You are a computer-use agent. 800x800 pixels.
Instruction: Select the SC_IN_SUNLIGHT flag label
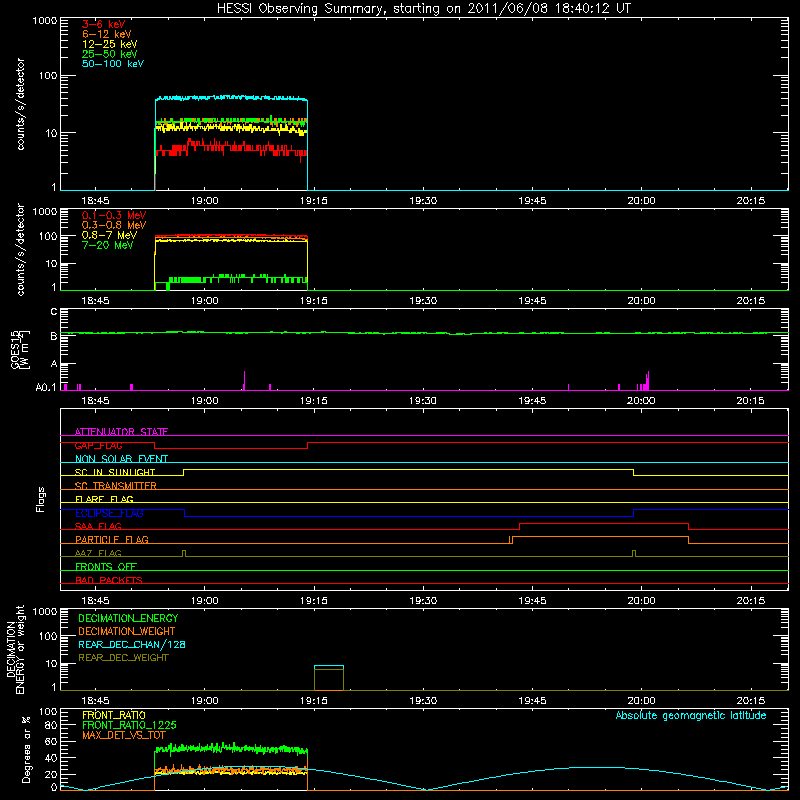pos(115,472)
